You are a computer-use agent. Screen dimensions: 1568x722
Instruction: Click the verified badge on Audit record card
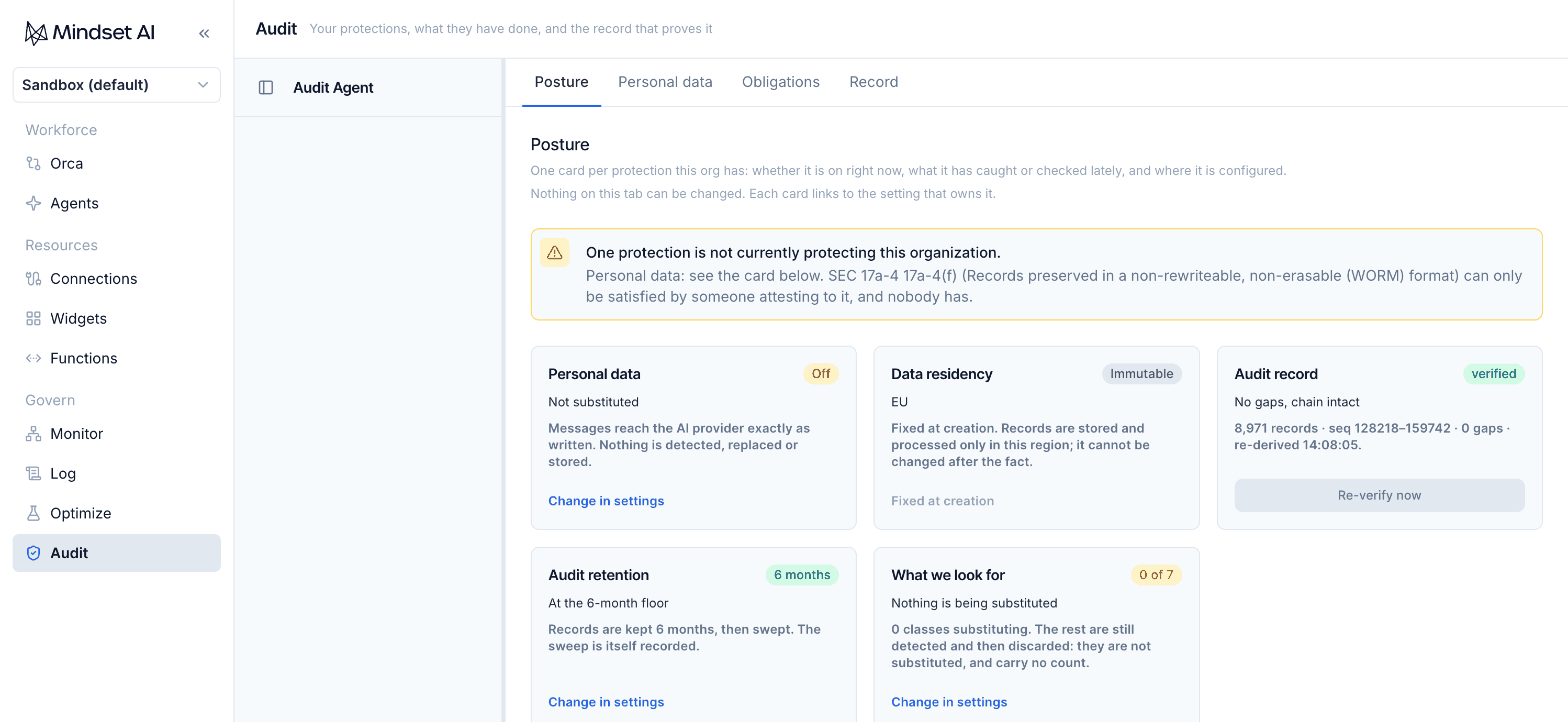point(1494,374)
